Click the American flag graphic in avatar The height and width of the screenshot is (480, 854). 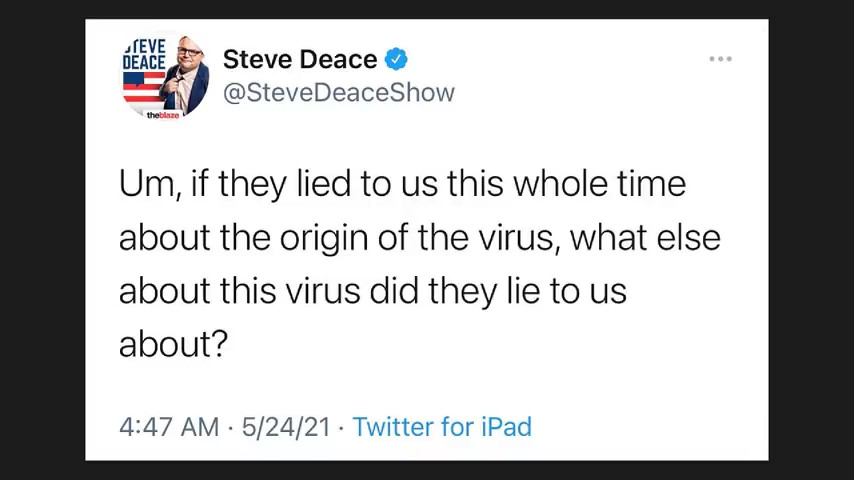[x=142, y=87]
